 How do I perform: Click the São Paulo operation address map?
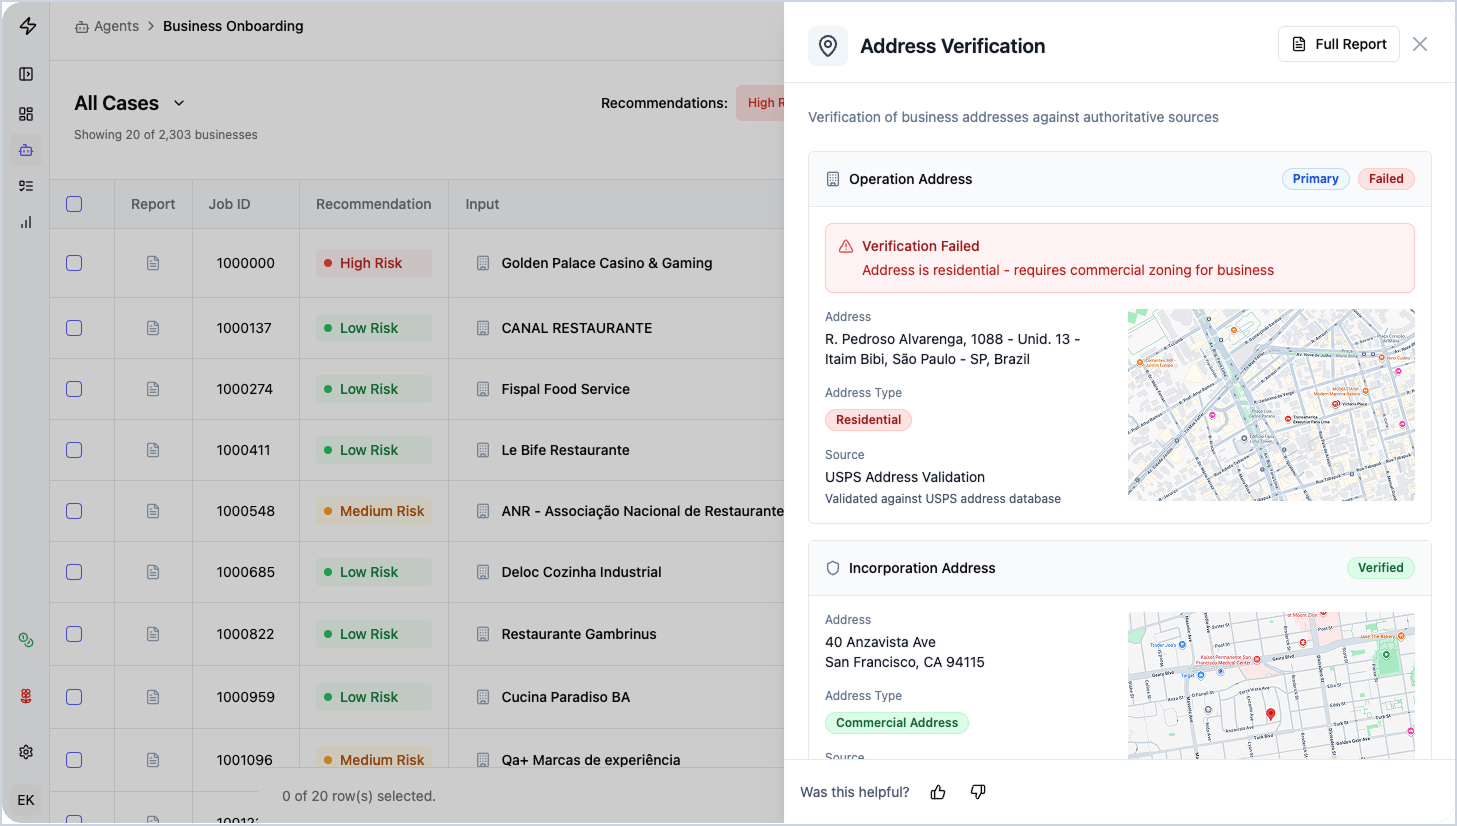[x=1271, y=405]
